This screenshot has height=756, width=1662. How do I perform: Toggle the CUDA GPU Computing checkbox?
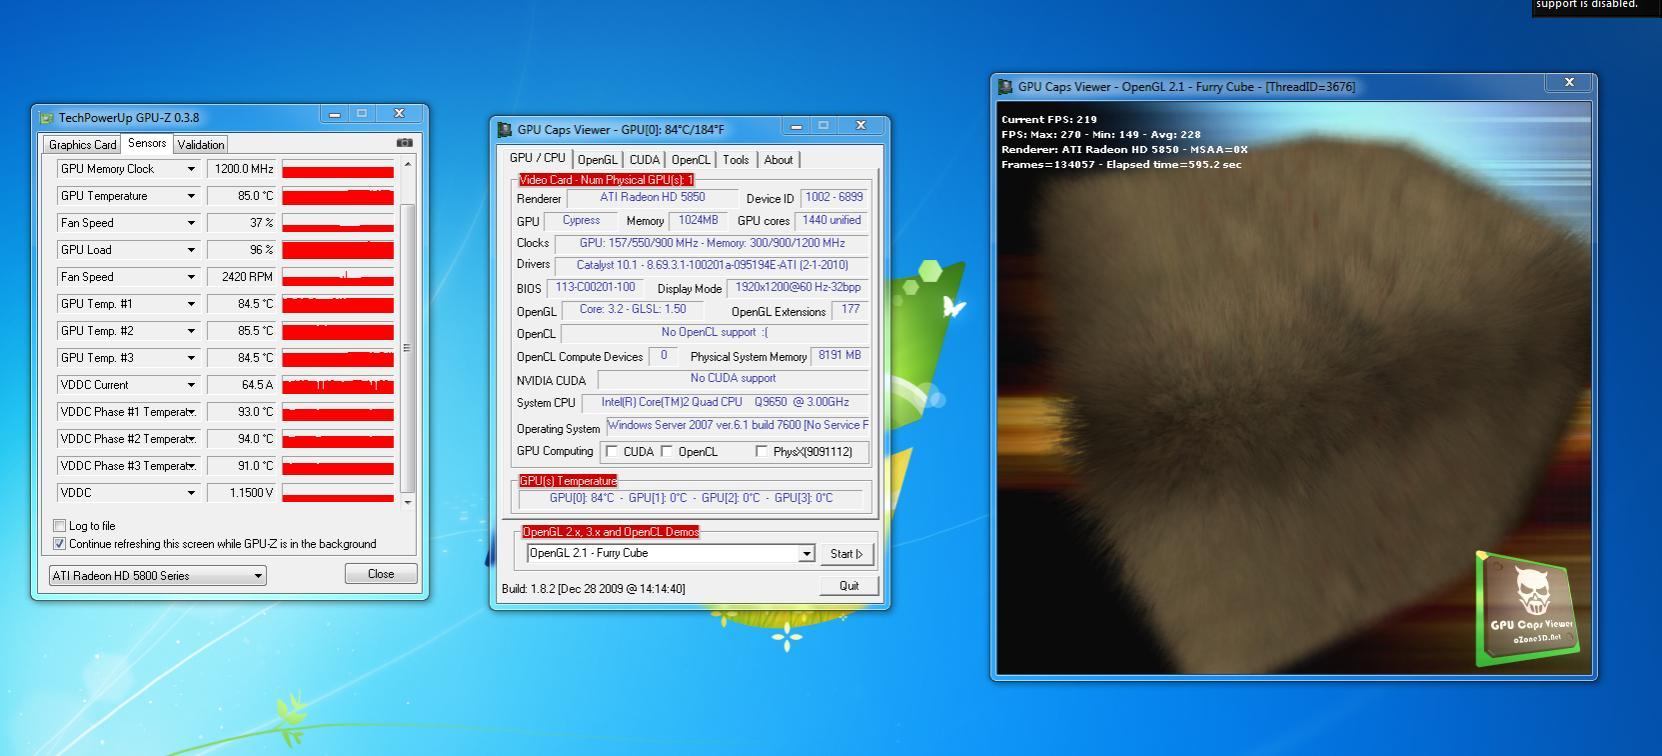coord(612,452)
